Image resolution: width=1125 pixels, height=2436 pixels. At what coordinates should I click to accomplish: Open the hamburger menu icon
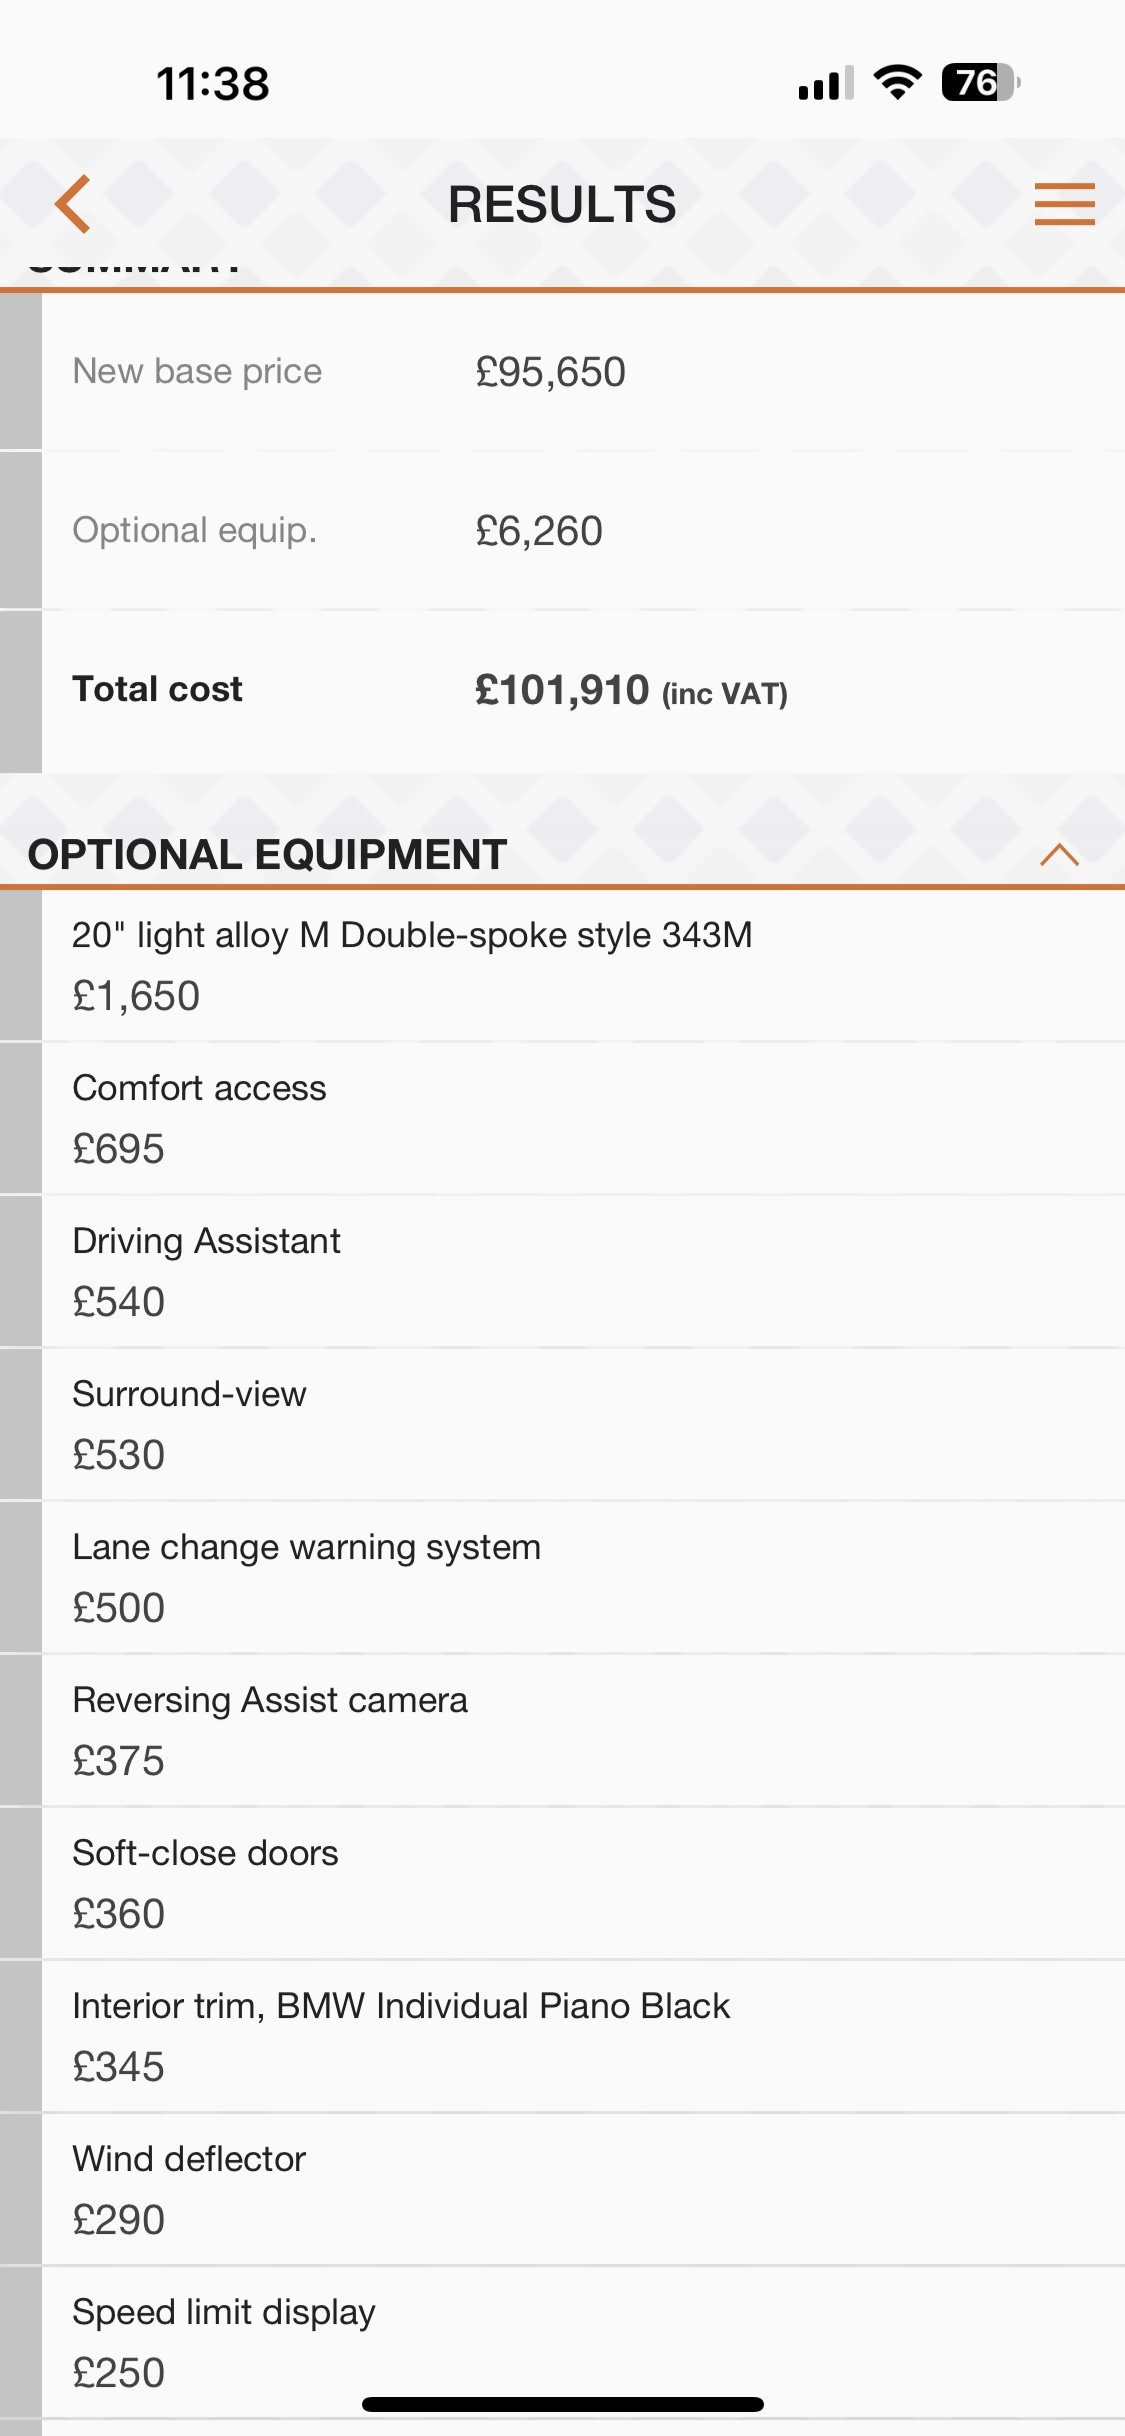(1064, 204)
